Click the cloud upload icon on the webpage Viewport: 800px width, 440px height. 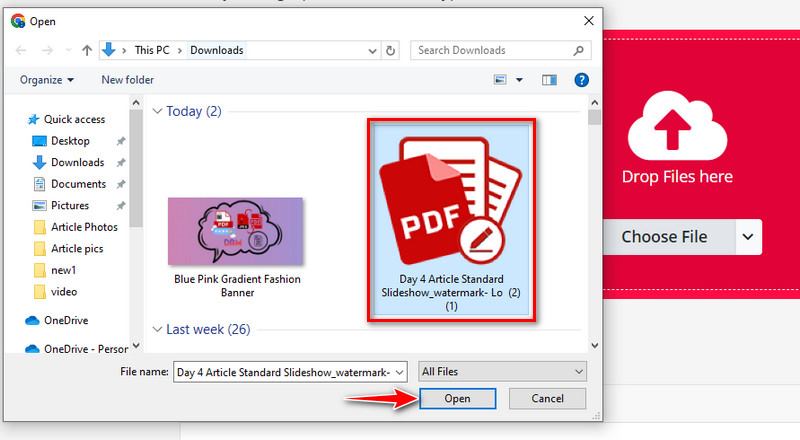point(677,126)
